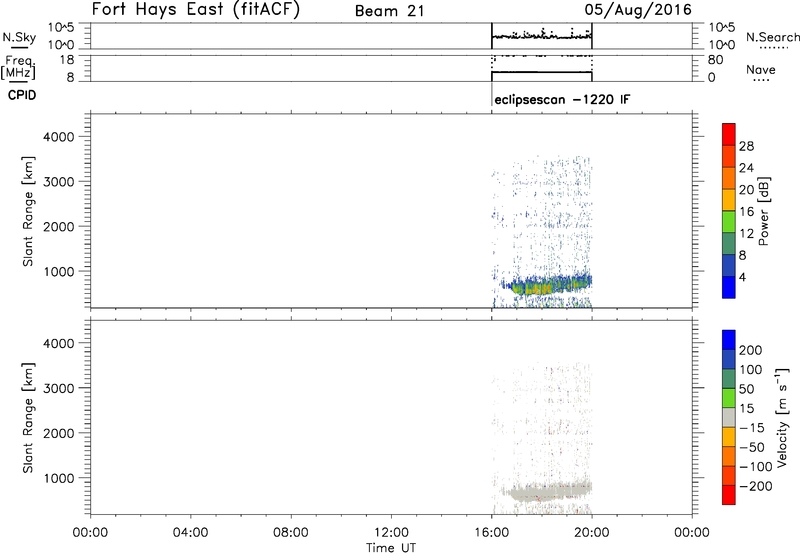Click the date '05/Aug/2016'

638,10
